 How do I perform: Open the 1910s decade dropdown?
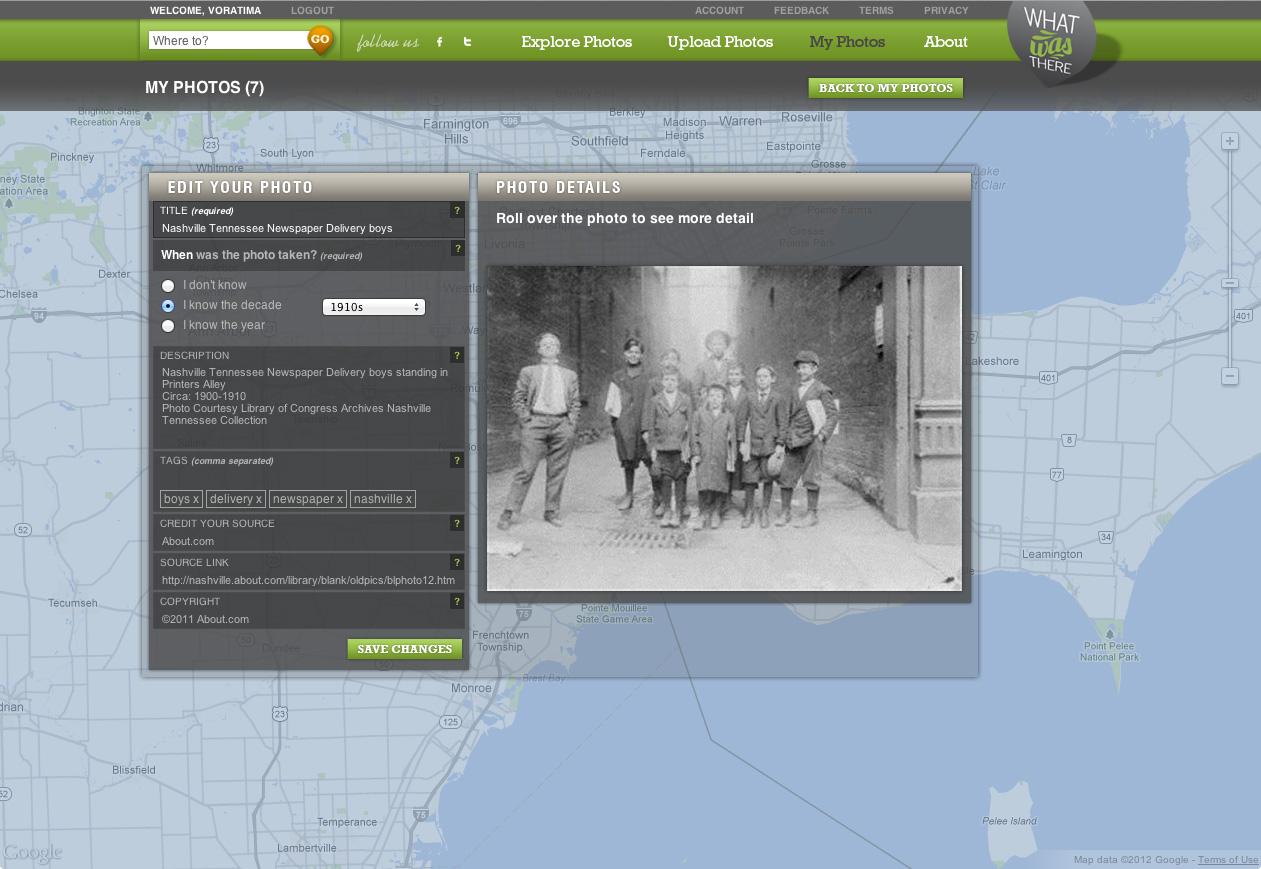(x=374, y=307)
